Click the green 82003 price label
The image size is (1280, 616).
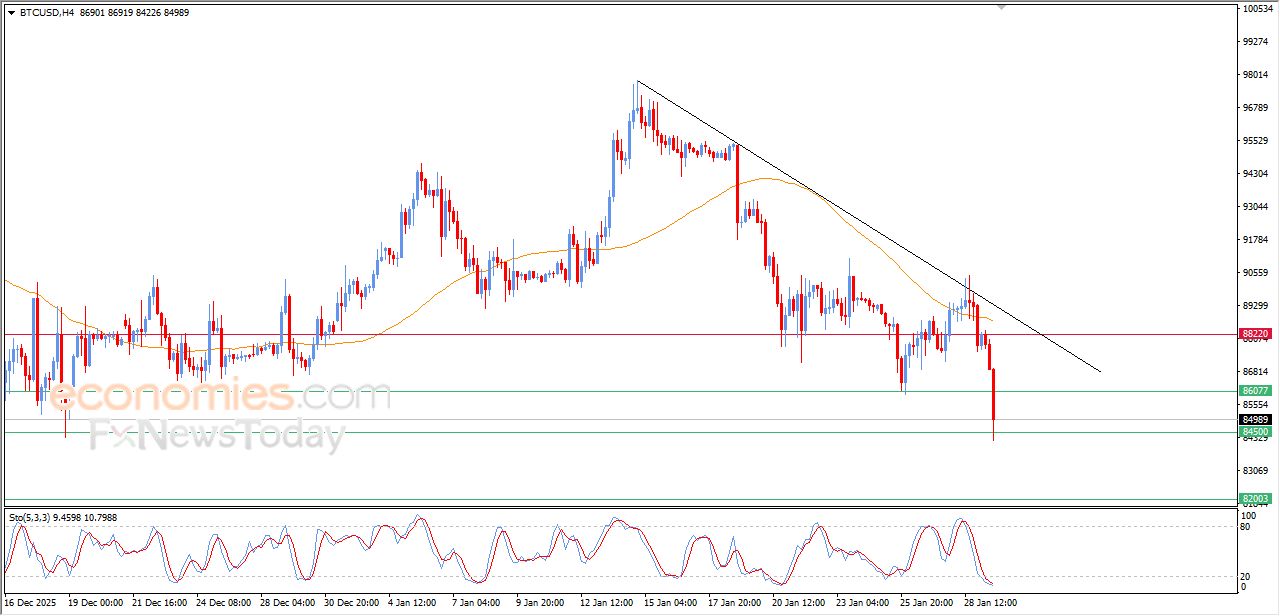[1255, 498]
